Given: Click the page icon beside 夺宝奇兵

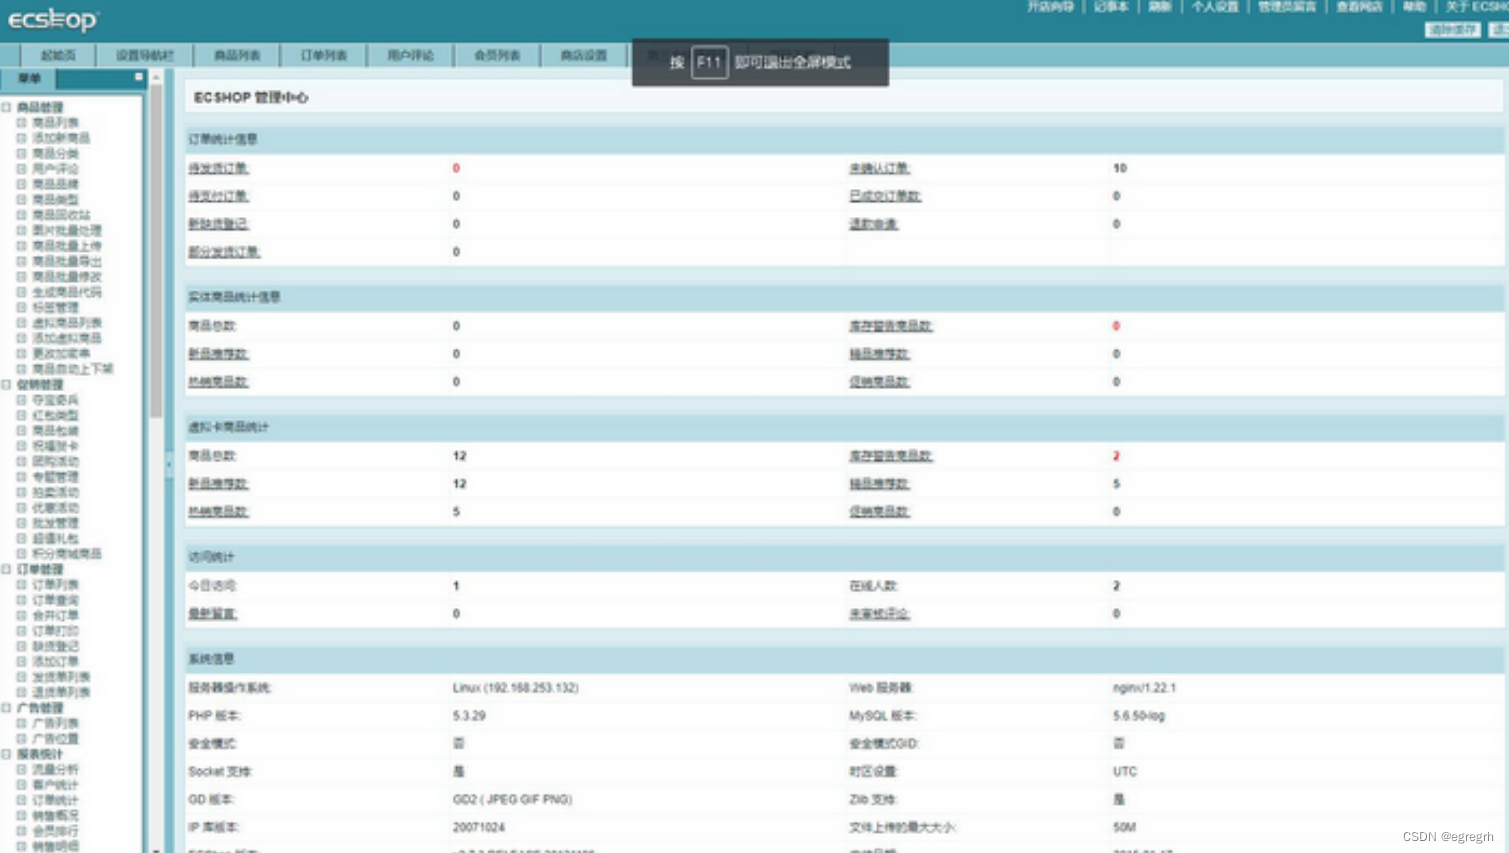Looking at the screenshot, I should pyautogui.click(x=21, y=400).
